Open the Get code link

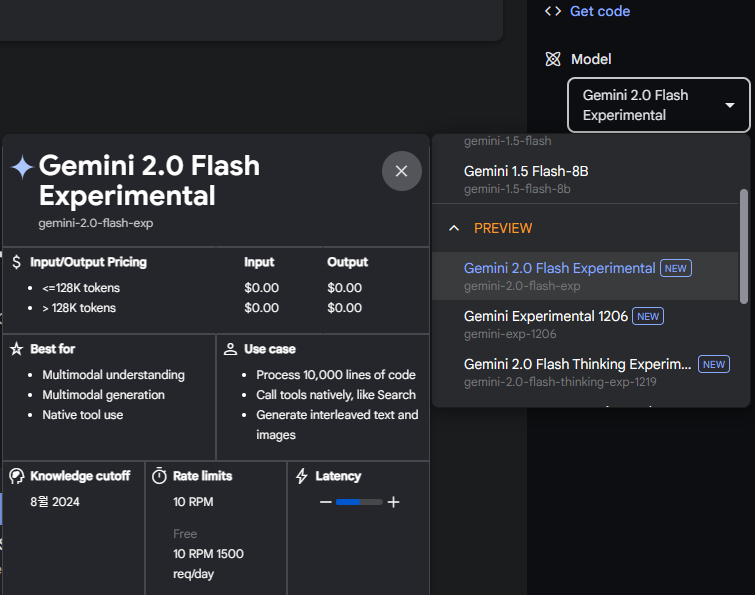click(599, 11)
